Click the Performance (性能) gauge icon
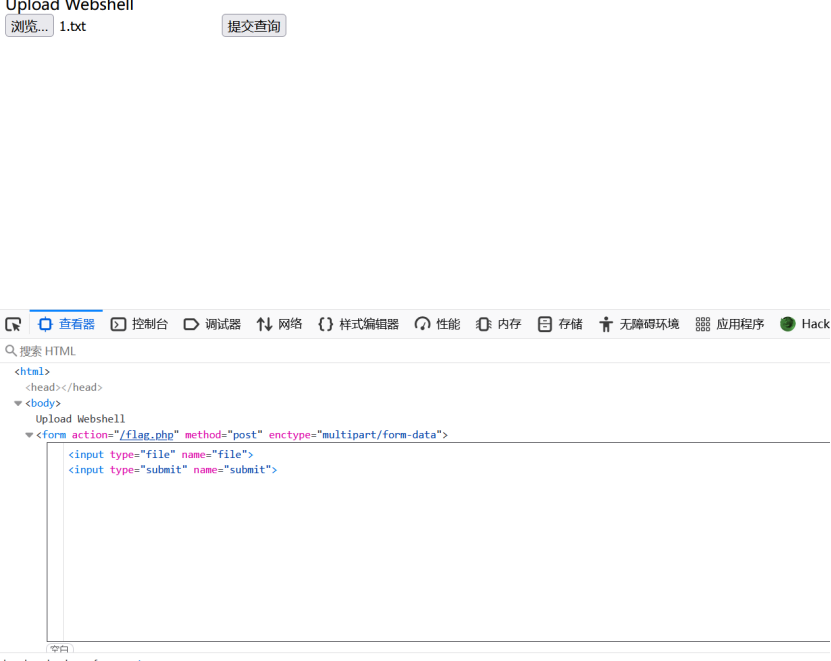The image size is (831, 661). (x=422, y=324)
